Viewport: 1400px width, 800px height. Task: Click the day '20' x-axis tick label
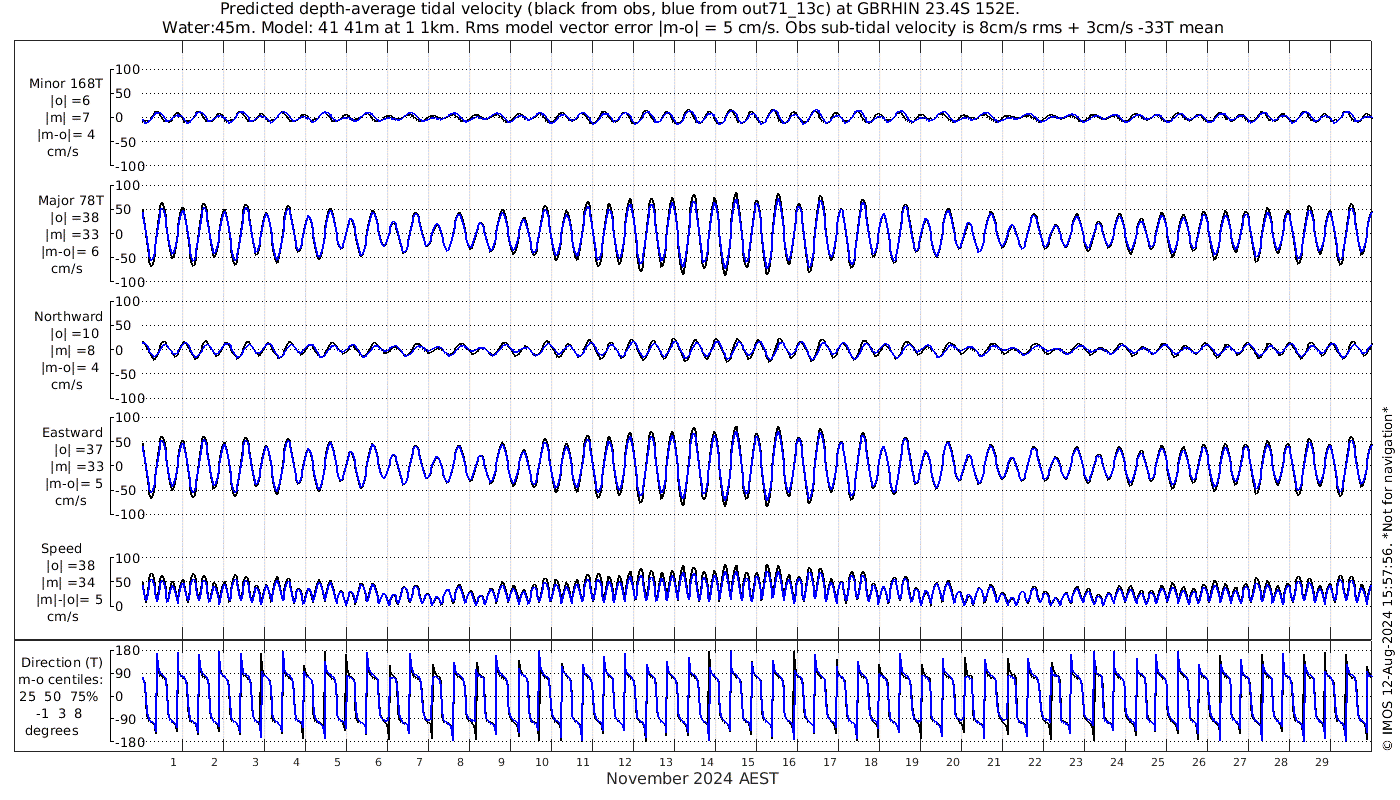click(952, 762)
